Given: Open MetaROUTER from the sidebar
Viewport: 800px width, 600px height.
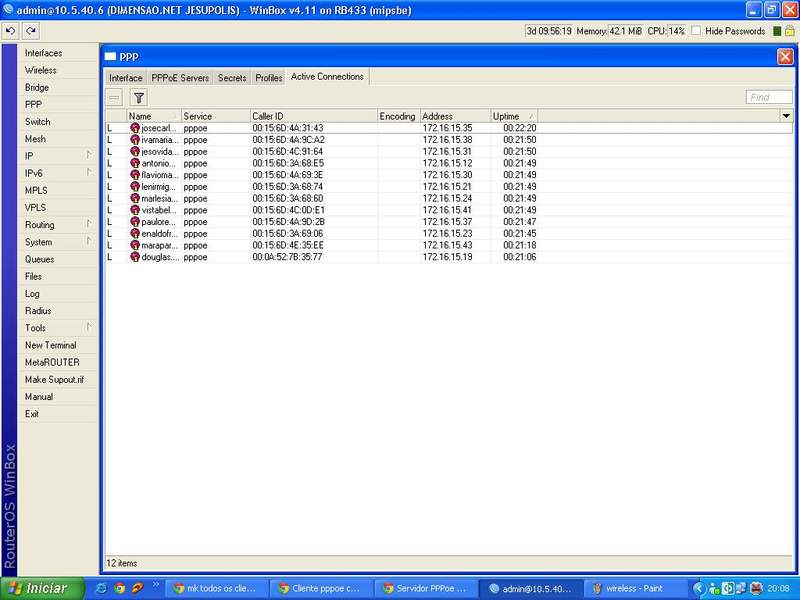Looking at the screenshot, I should click(x=52, y=362).
